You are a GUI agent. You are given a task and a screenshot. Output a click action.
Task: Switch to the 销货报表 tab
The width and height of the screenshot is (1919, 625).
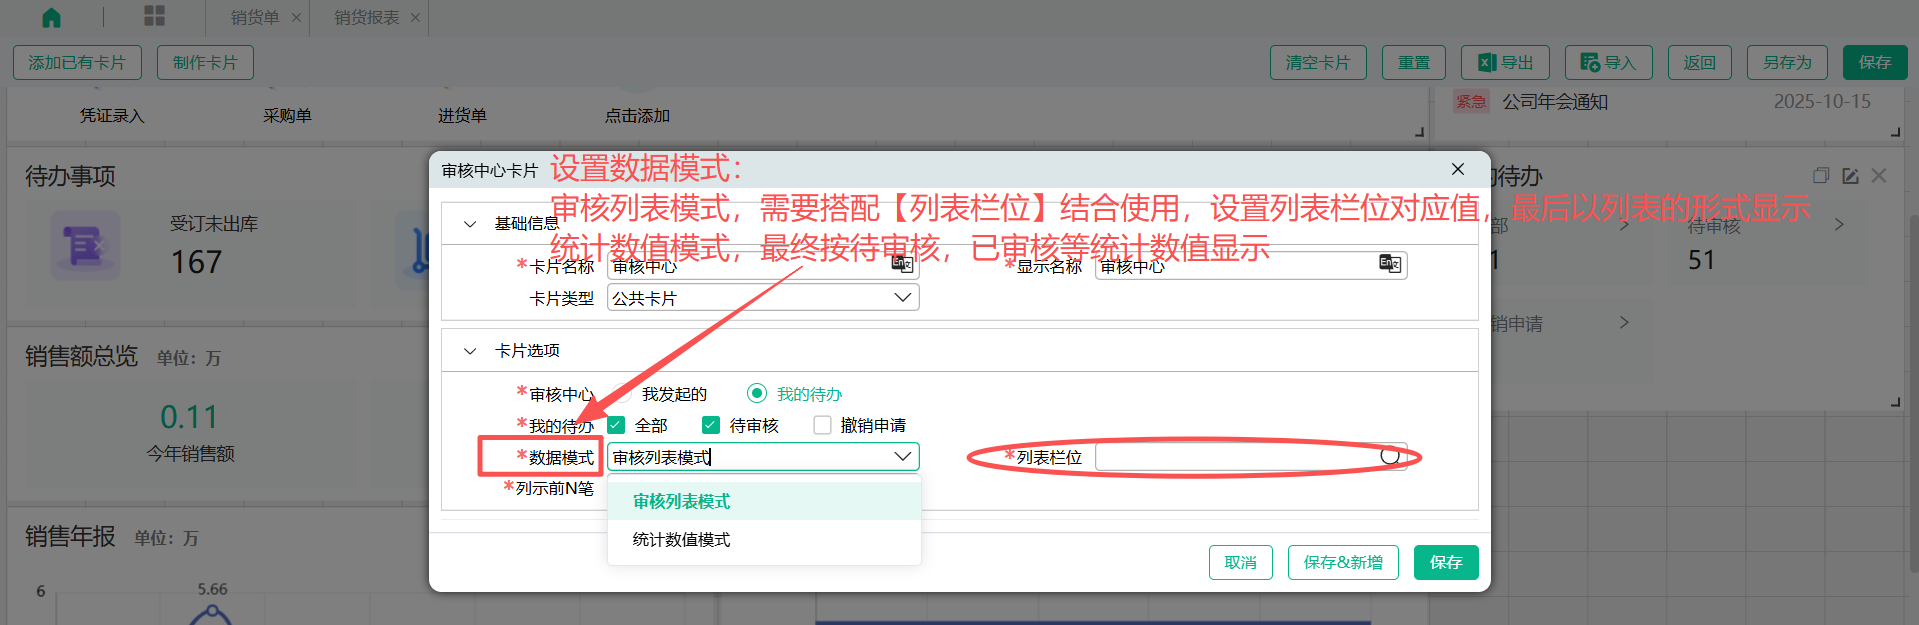coord(366,18)
